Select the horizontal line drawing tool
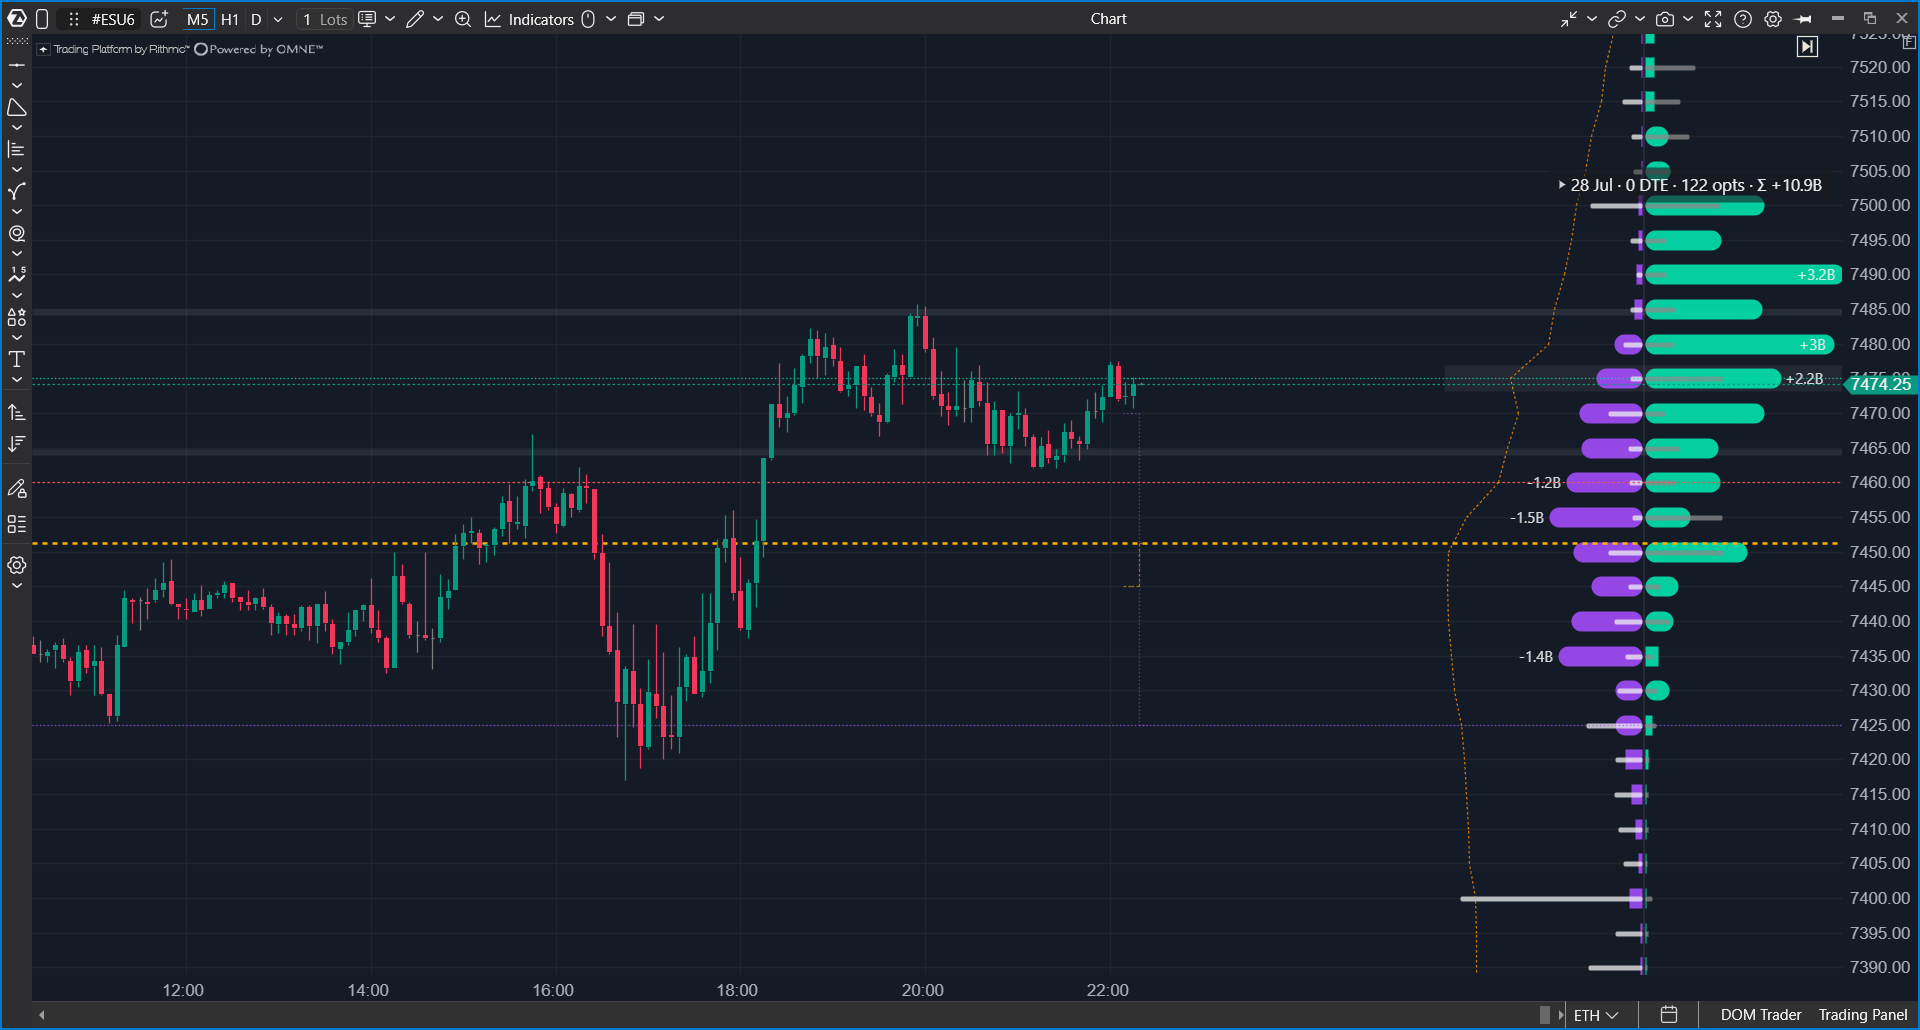 pyautogui.click(x=17, y=65)
